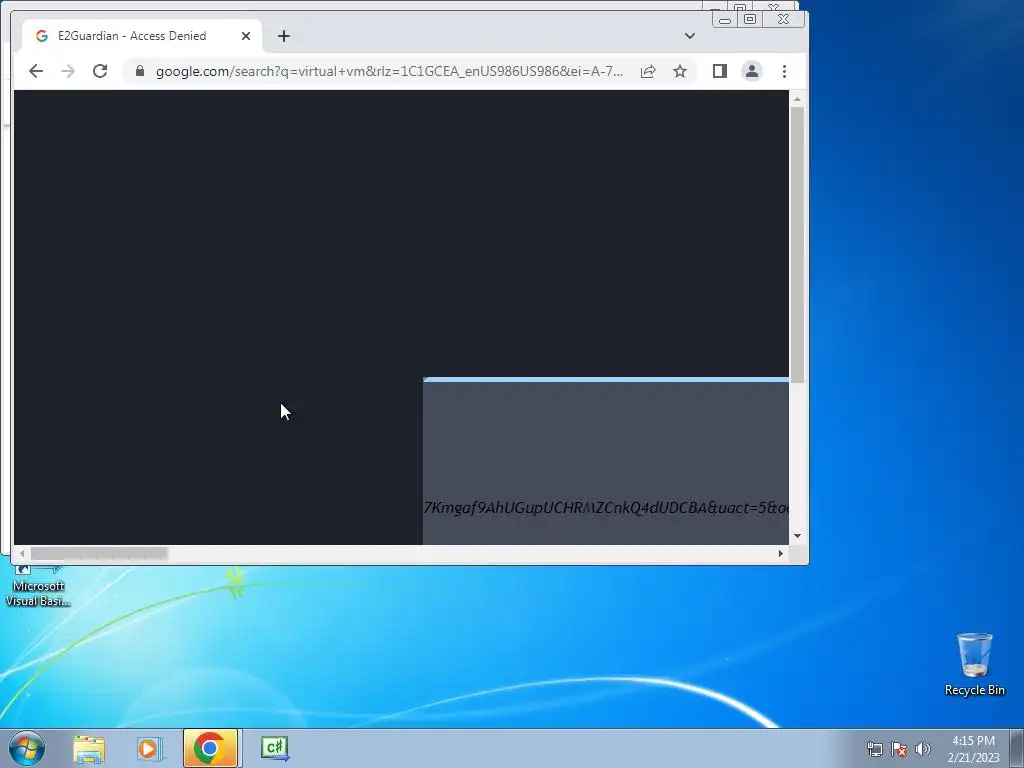The height and width of the screenshot is (768, 1024).
Task: Click the horizontal scrollbar left arrow
Action: pos(22,554)
